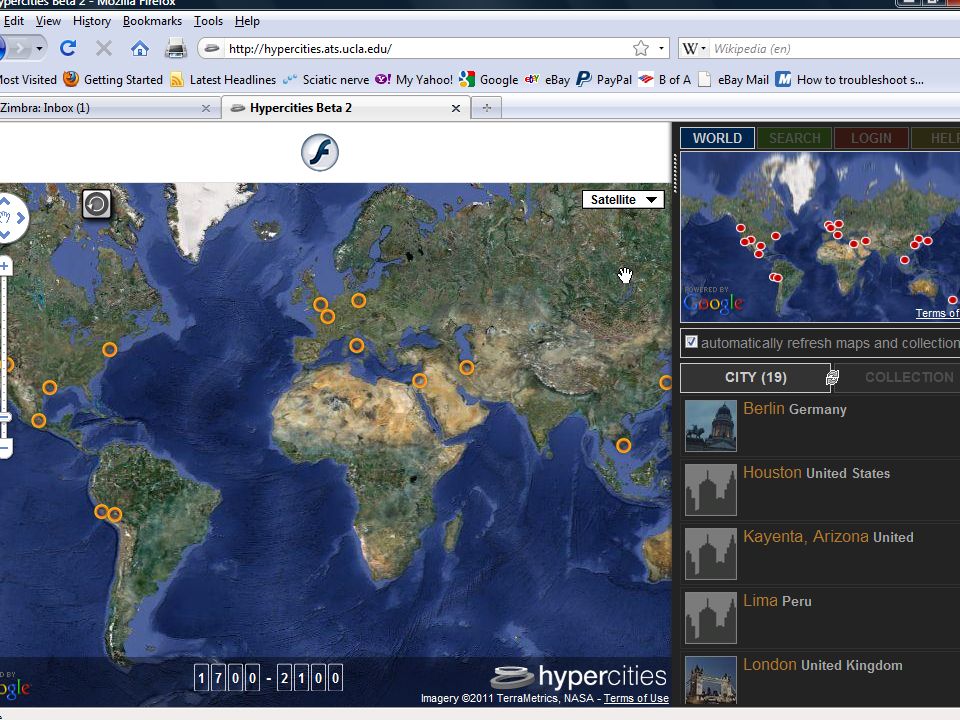The height and width of the screenshot is (720, 960).
Task: Close the Zimbra: Inbox tab
Action: pos(206,108)
